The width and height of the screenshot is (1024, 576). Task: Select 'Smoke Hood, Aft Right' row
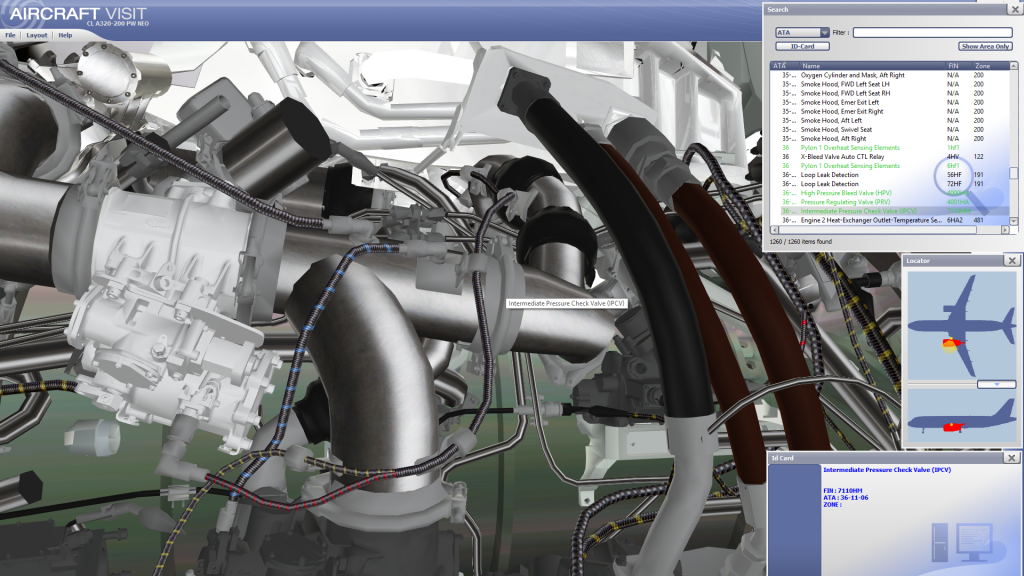tap(890, 139)
